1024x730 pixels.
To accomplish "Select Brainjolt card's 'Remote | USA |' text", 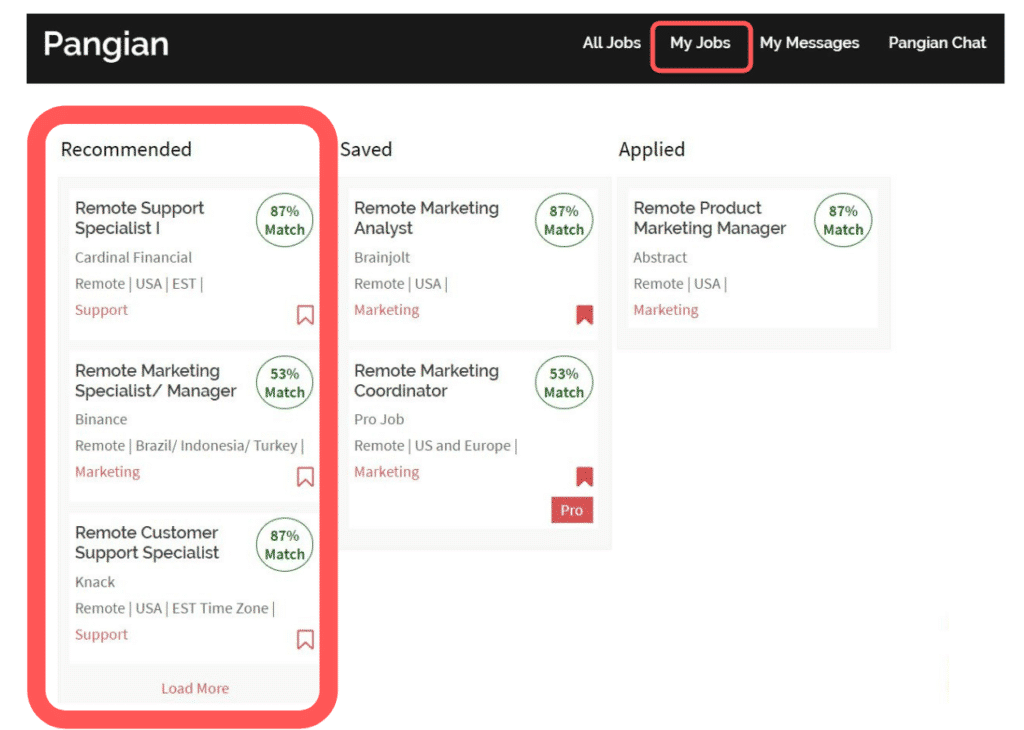I will [x=401, y=284].
